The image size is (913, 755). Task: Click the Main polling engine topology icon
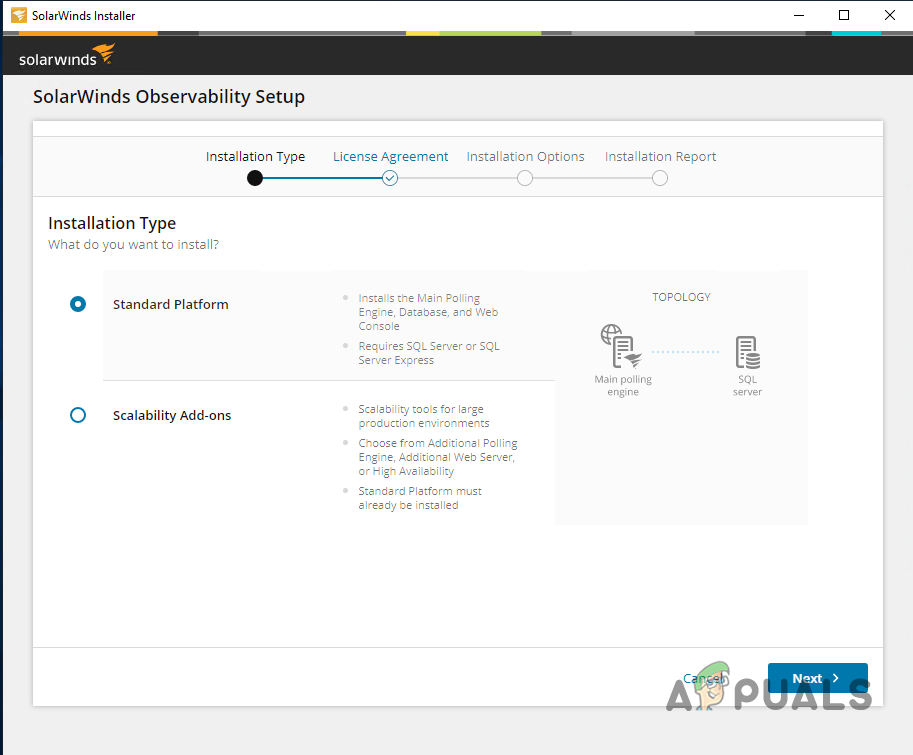[x=621, y=346]
